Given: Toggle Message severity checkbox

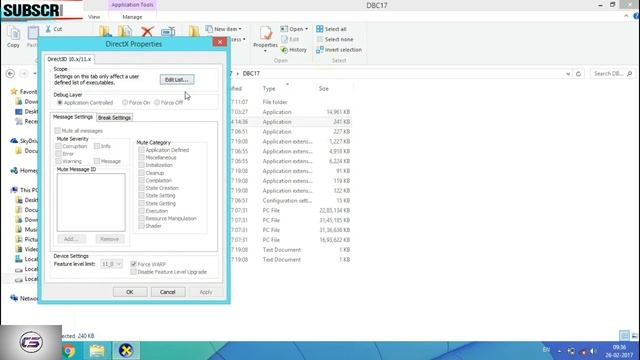Looking at the screenshot, I should coord(97,161).
